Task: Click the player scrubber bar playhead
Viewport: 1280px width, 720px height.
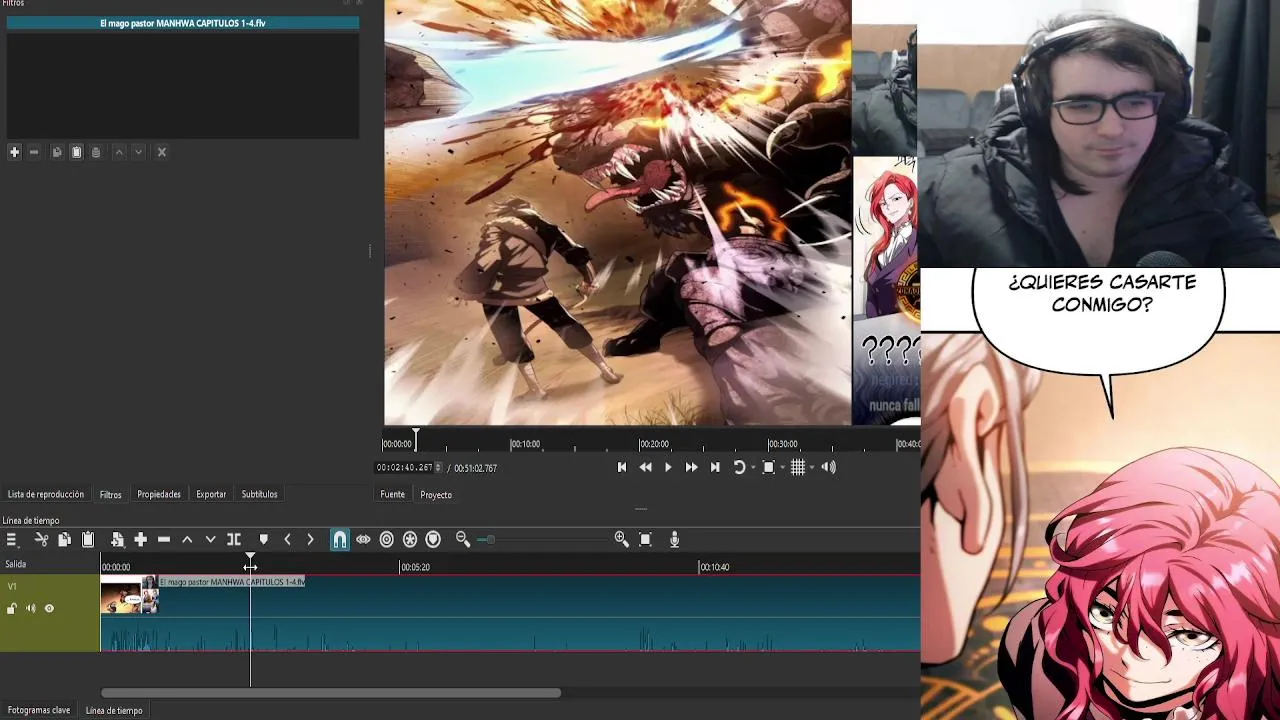Action: pyautogui.click(x=416, y=438)
